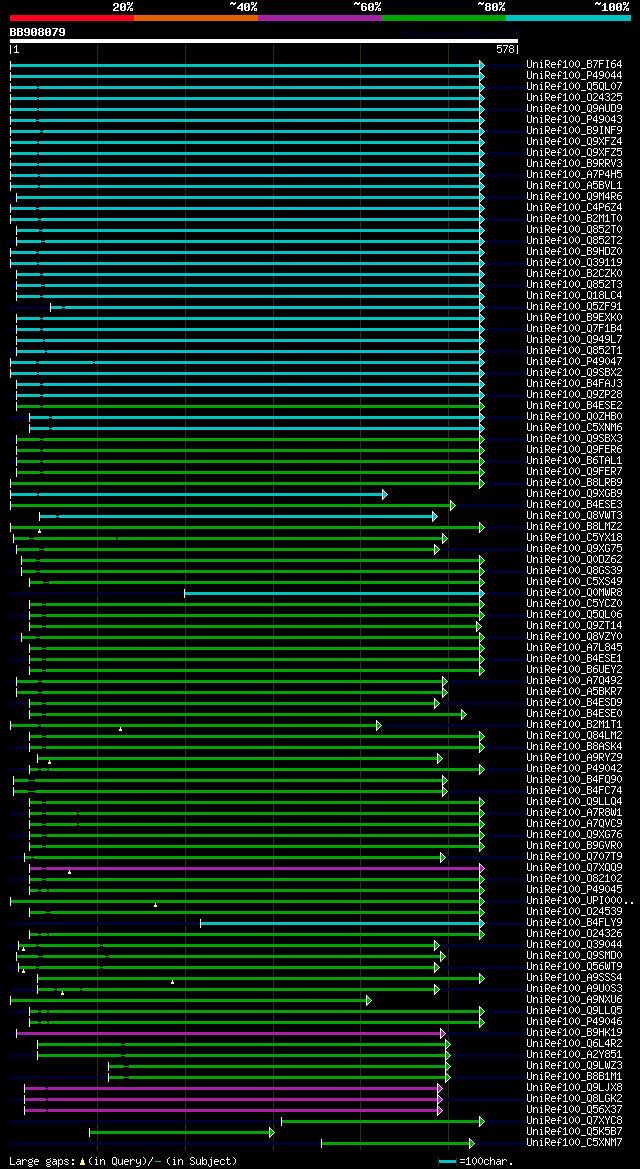Open hit UniRef100_B9INF9
This screenshot has height=1169, width=640.
click(574, 130)
